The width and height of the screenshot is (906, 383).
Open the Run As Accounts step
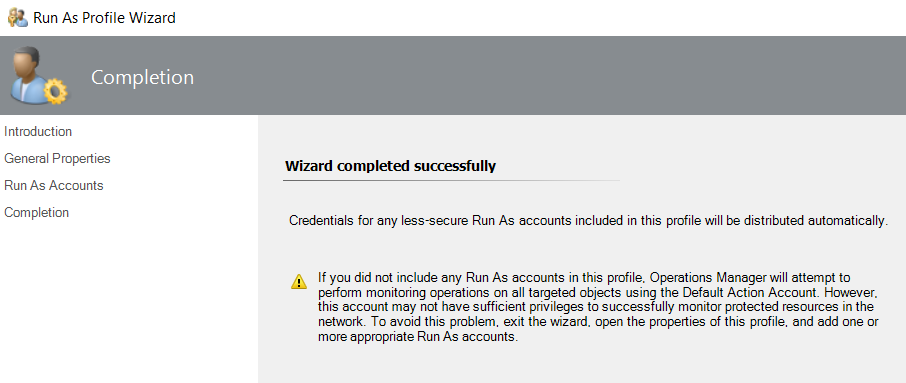point(54,185)
